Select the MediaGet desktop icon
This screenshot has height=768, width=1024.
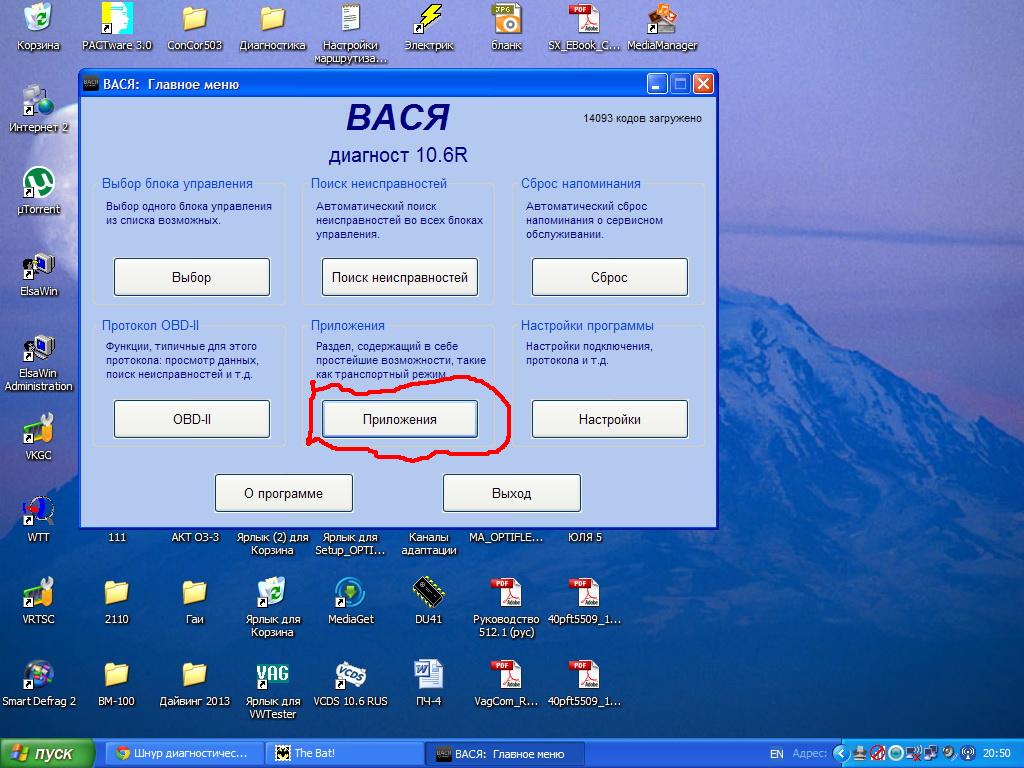(351, 593)
